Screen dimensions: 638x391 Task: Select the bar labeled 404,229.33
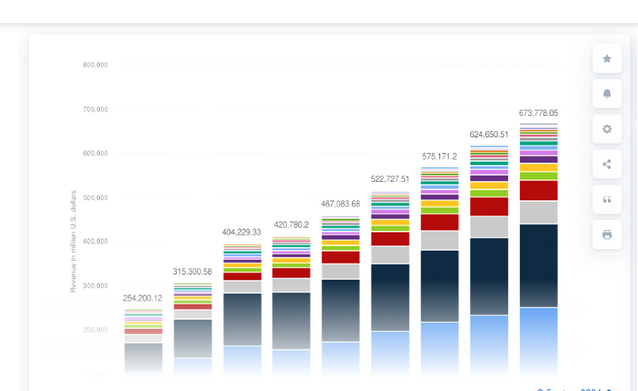(x=243, y=309)
